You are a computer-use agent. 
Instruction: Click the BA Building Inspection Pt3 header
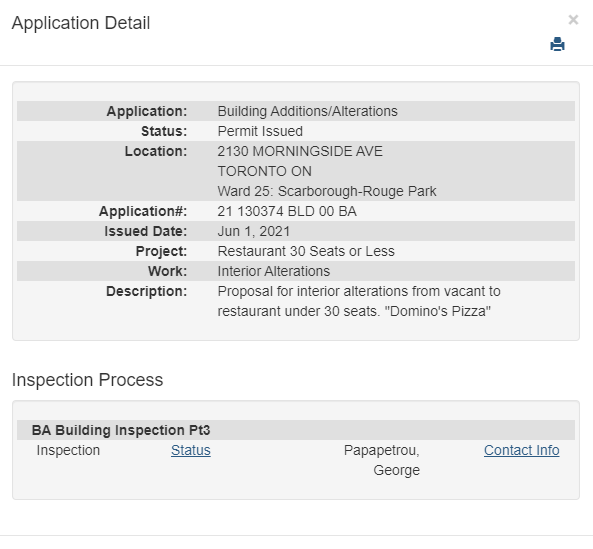tap(121, 430)
